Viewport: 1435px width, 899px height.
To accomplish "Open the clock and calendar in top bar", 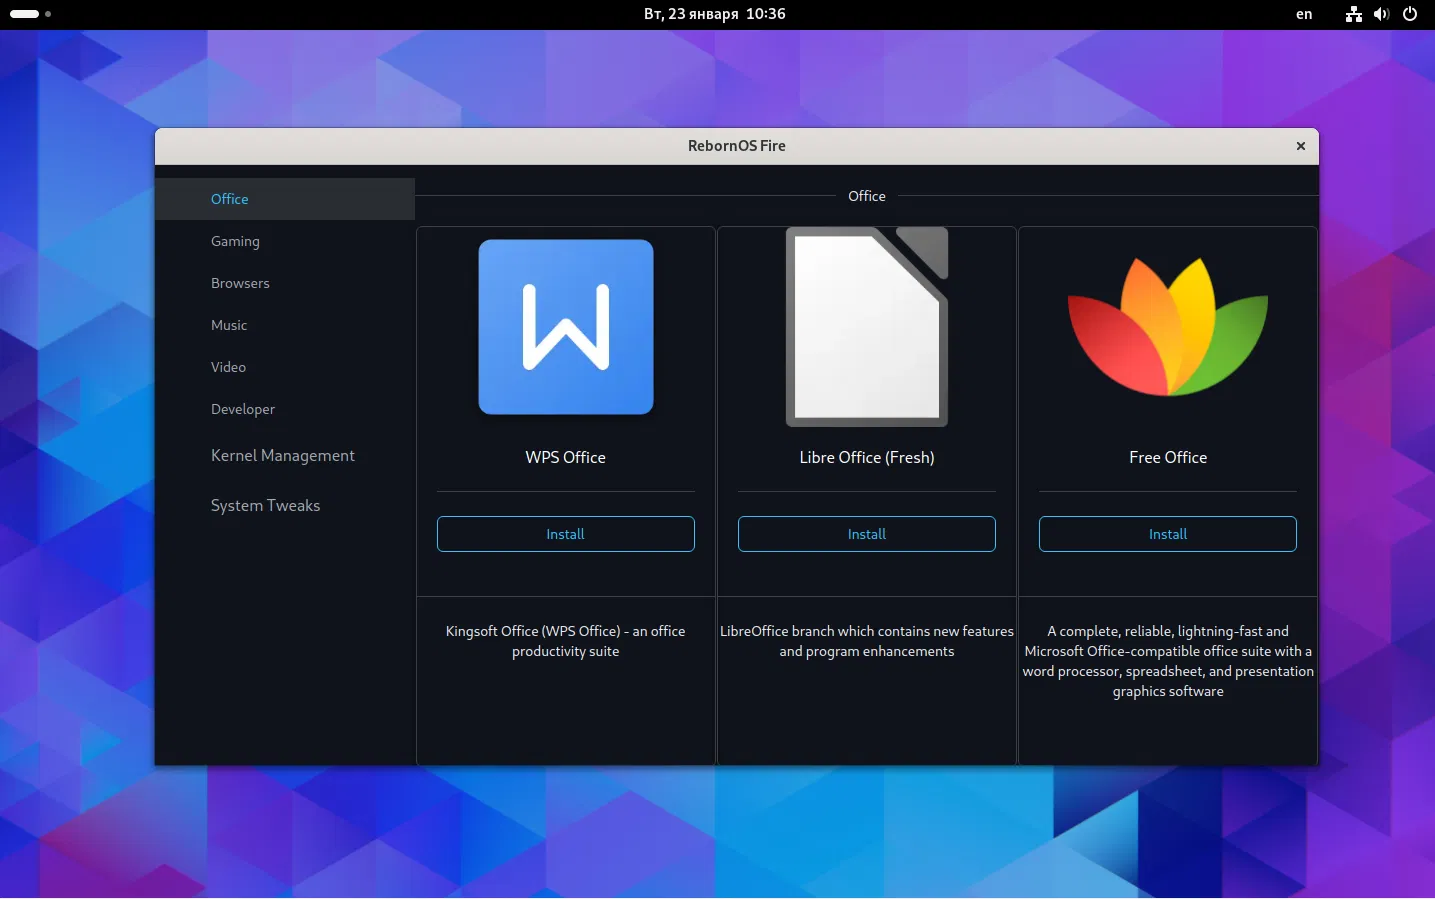I will pyautogui.click(x=715, y=14).
